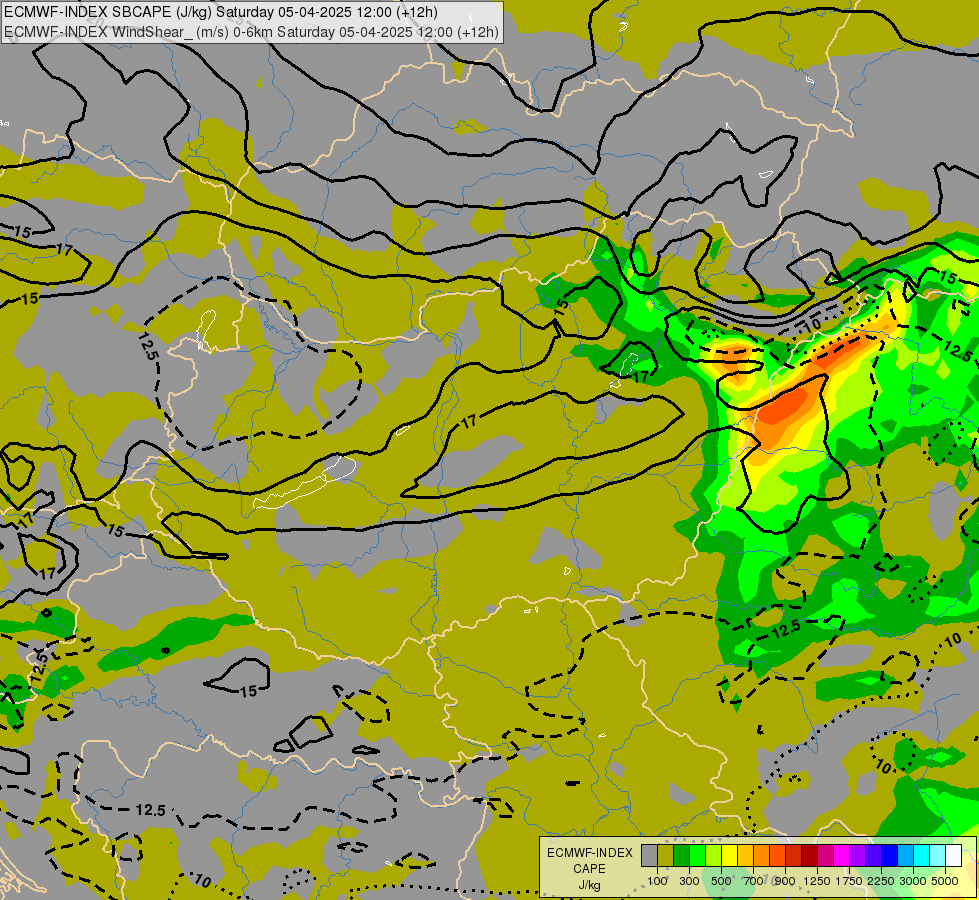The image size is (979, 900).
Task: Click the legend value 900
Action: (x=785, y=881)
